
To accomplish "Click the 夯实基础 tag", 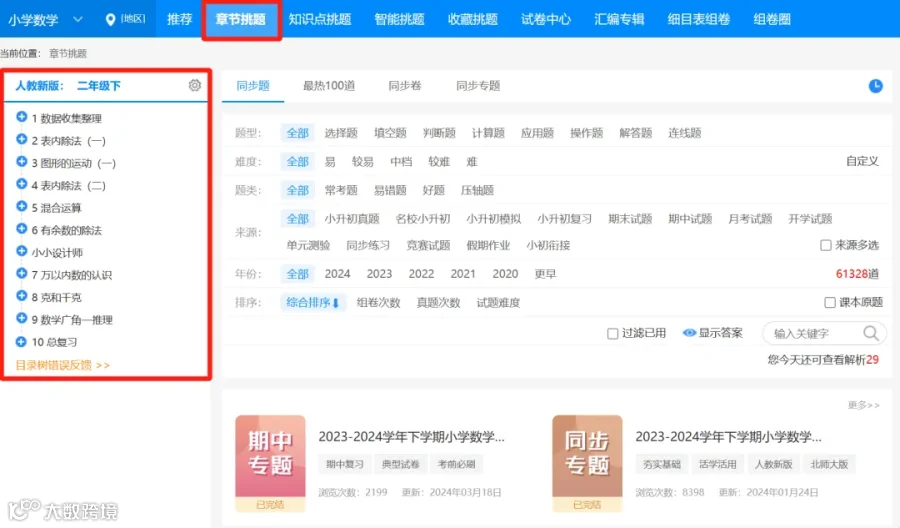I will coord(662,464).
